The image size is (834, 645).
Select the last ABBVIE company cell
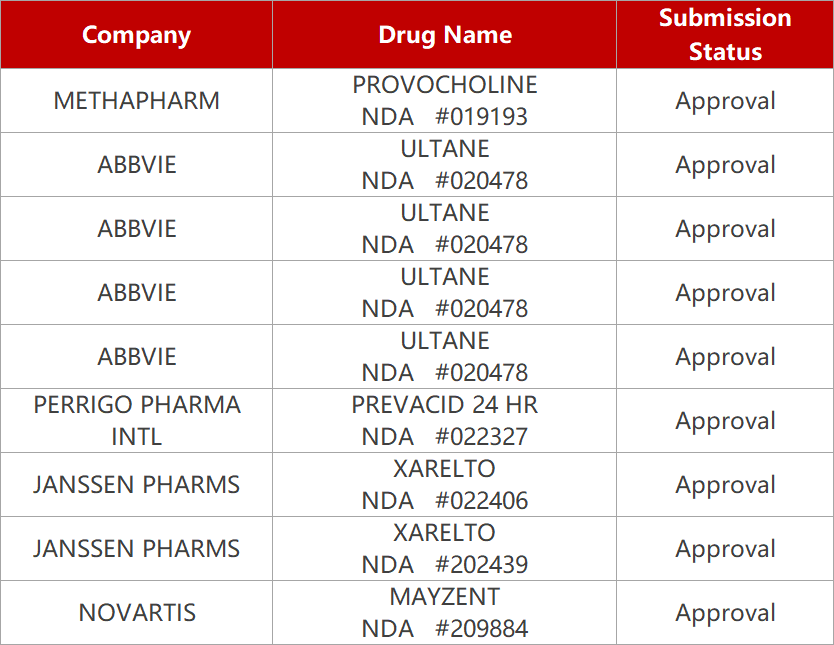(x=136, y=357)
